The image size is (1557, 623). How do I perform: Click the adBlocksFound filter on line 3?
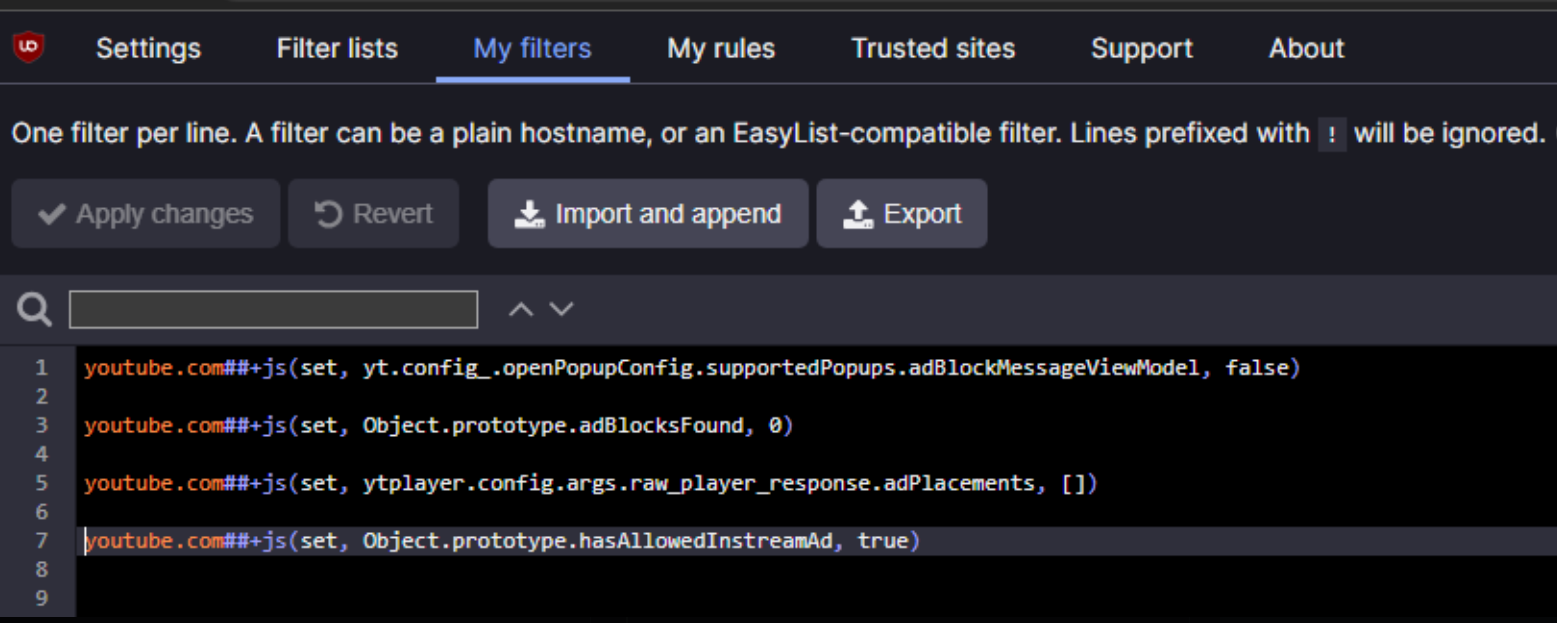coord(439,426)
